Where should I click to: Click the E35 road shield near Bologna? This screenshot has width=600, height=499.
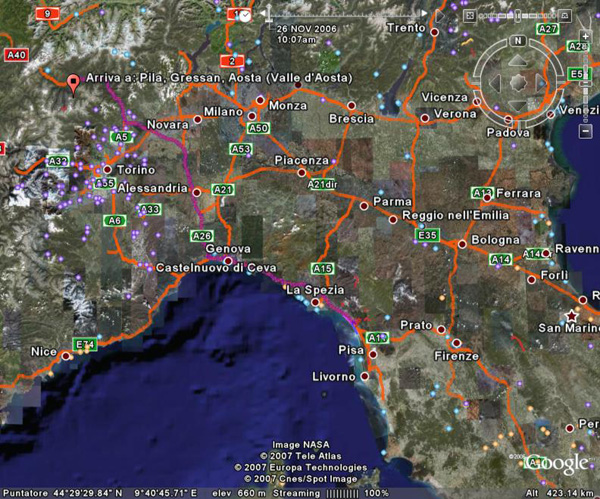click(428, 234)
